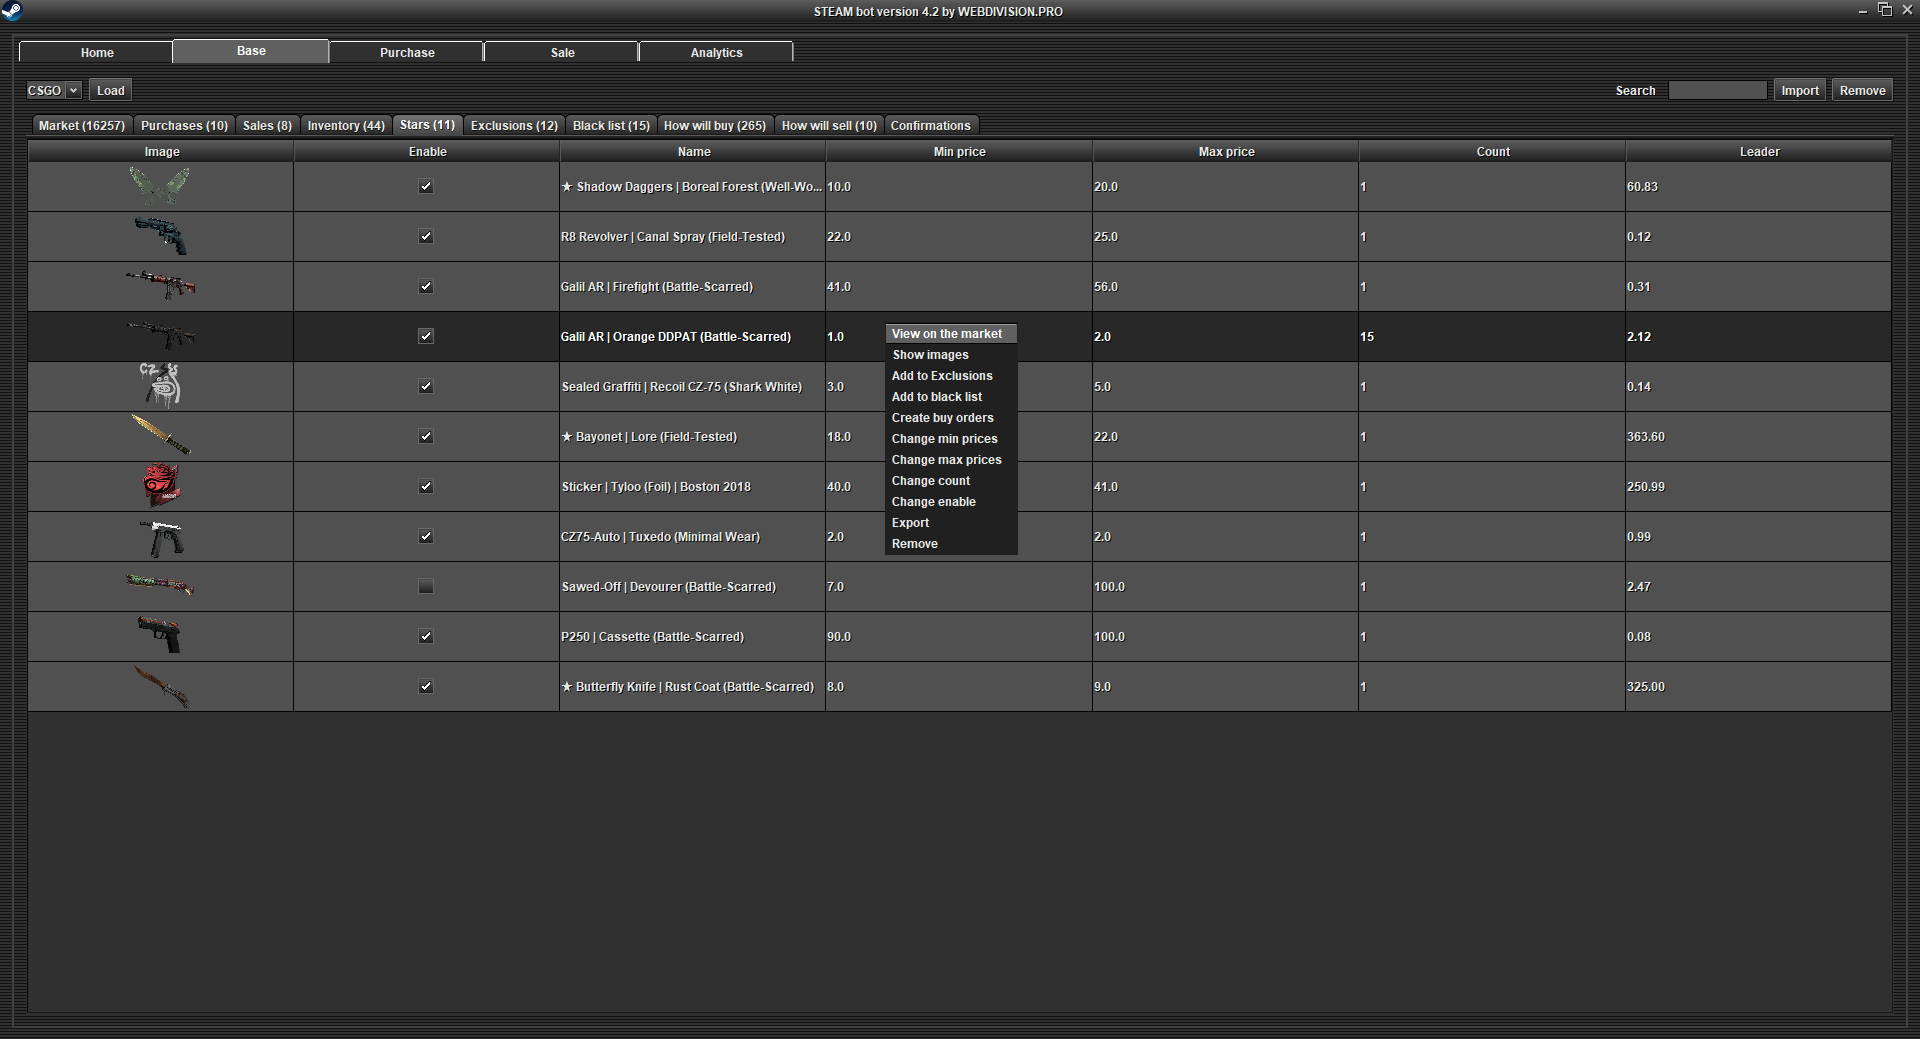Disable the P250 Cassette checkbox
The height and width of the screenshot is (1039, 1920).
[x=426, y=637]
